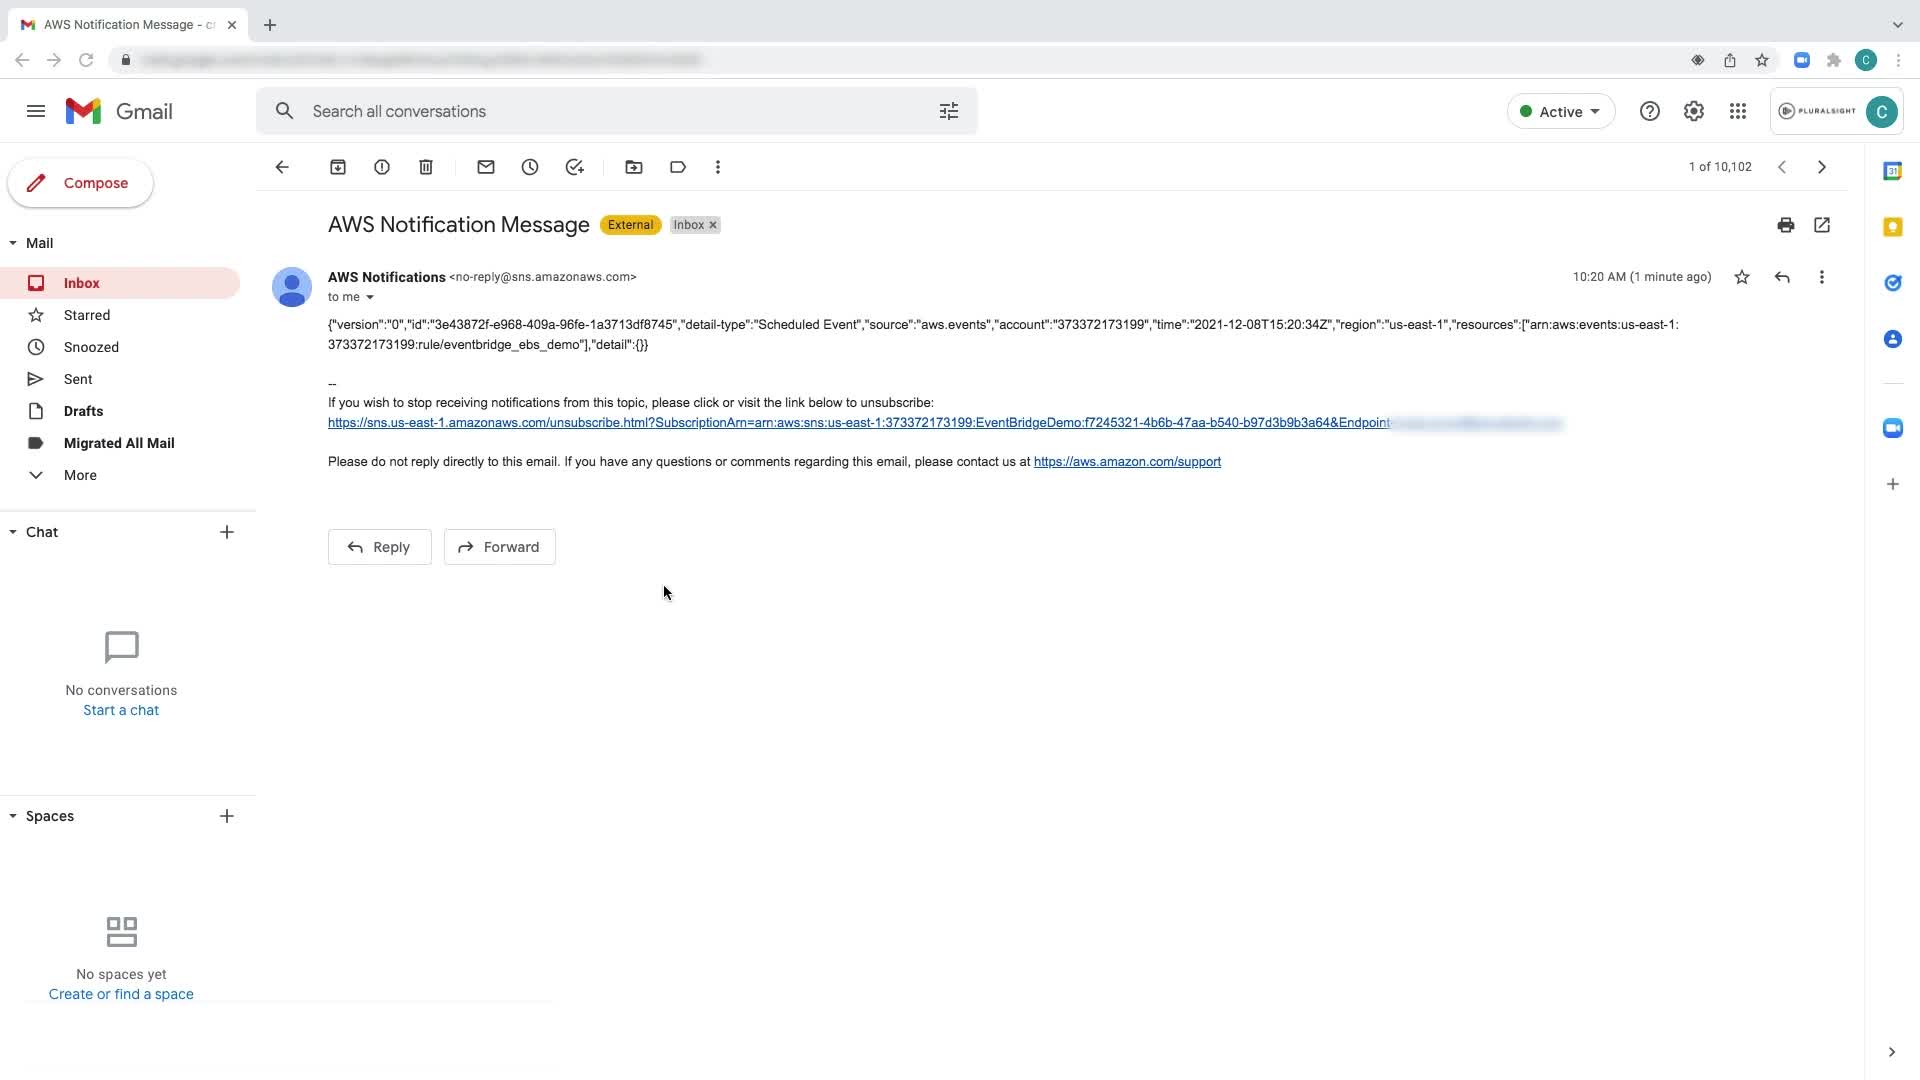Screen dimensions: 1920x1080
Task: Open the Move to folder icon
Action: (634, 167)
